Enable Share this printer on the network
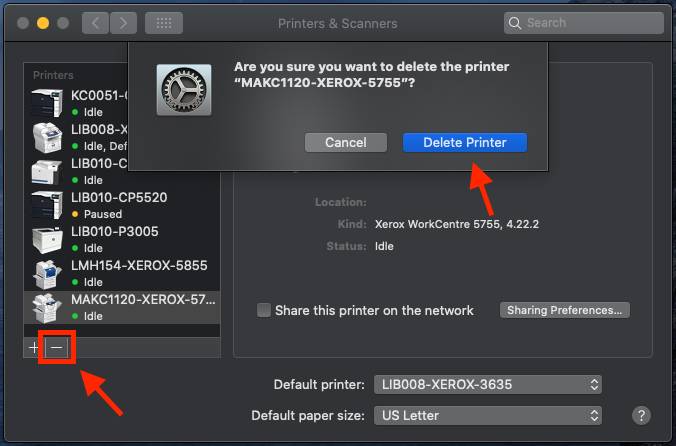The height and width of the screenshot is (446, 676). click(264, 310)
